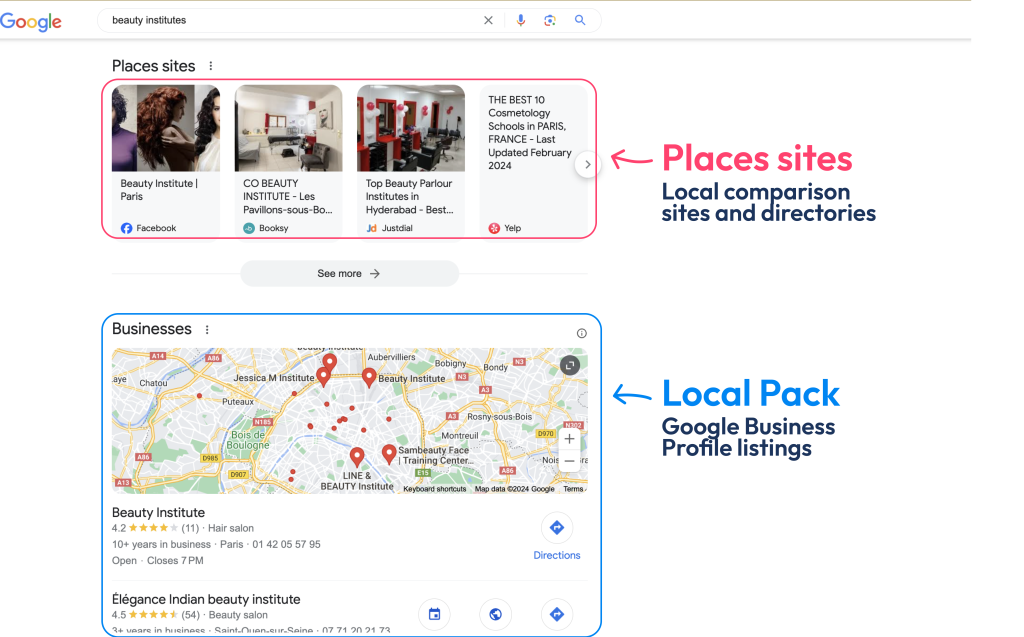Click the "Beauty Institute | Paris" card title
1024x637 pixels.
coord(159,190)
